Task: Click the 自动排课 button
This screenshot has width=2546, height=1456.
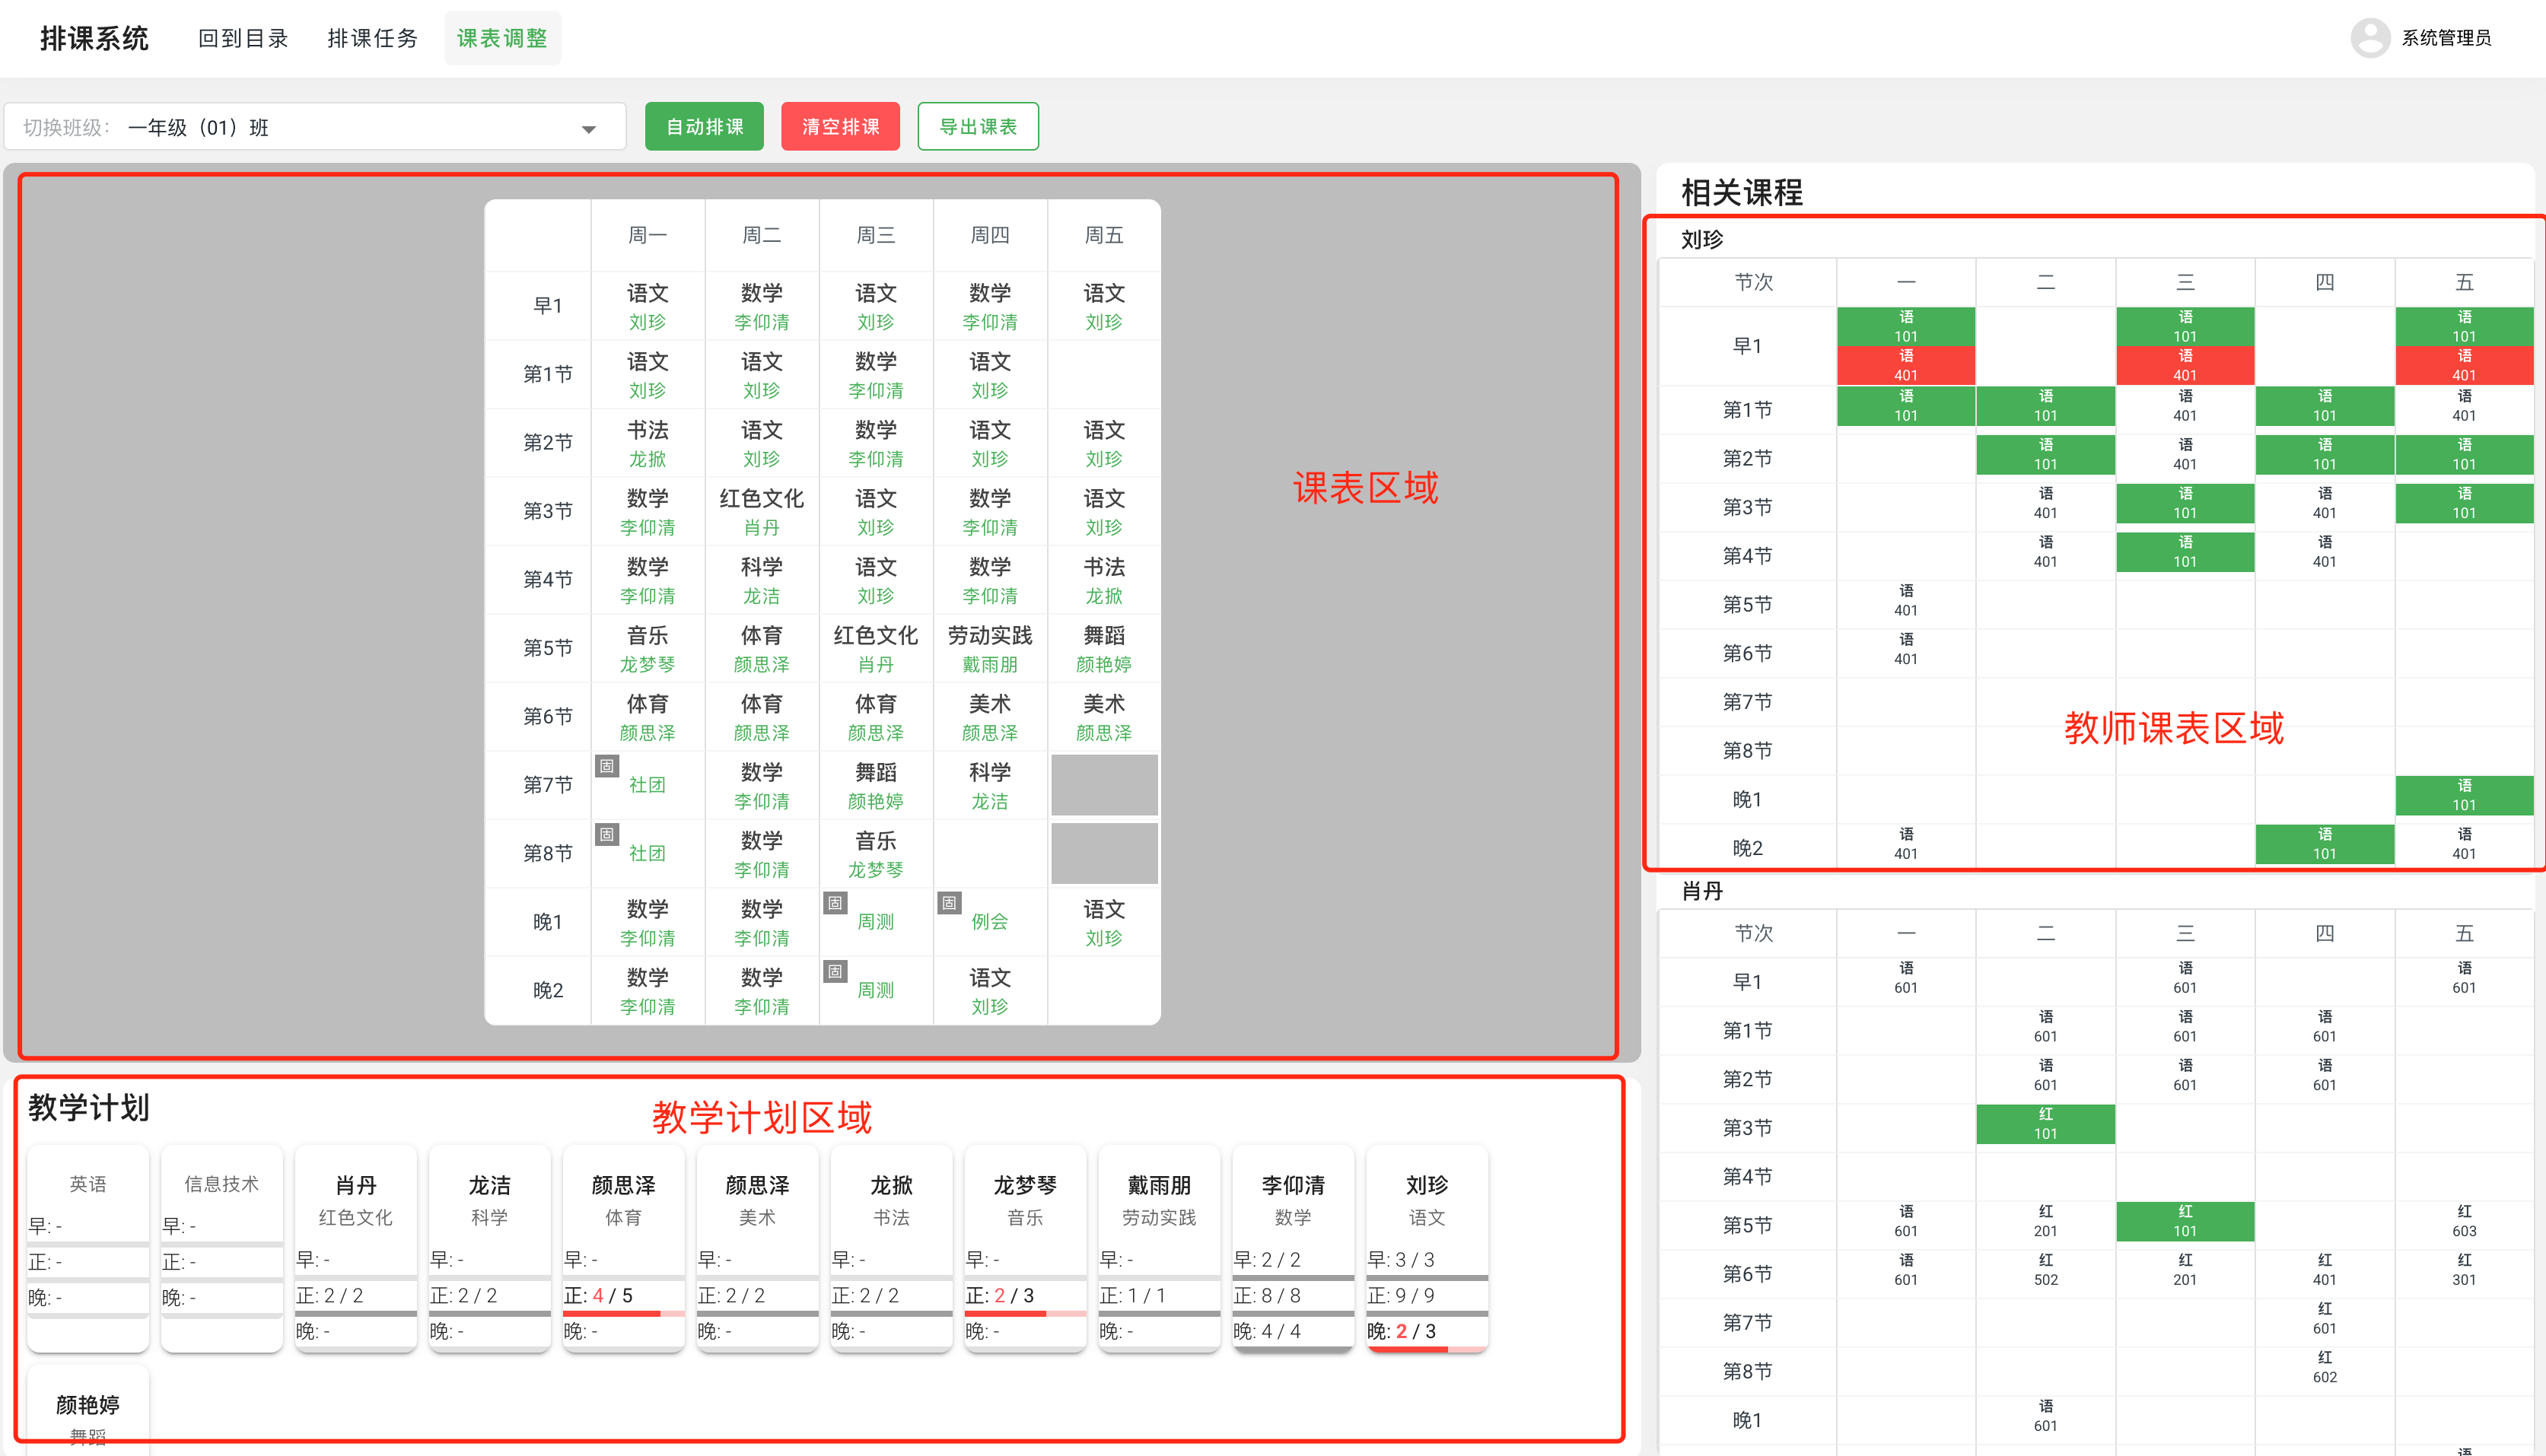Action: pyautogui.click(x=704, y=126)
